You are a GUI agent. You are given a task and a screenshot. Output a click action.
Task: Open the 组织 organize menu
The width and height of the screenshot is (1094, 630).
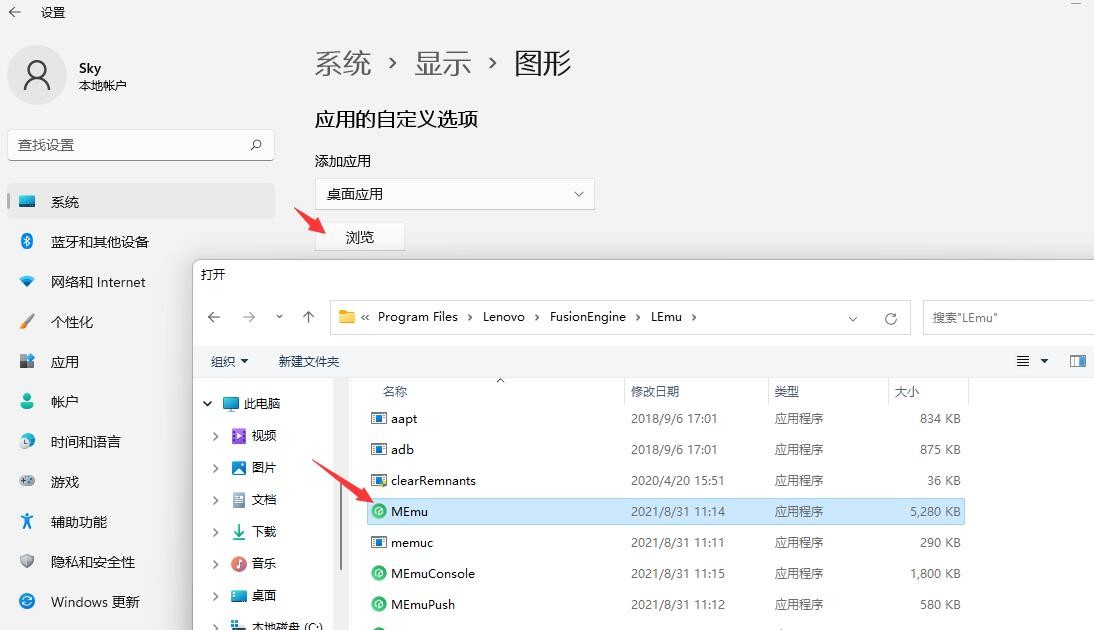230,361
